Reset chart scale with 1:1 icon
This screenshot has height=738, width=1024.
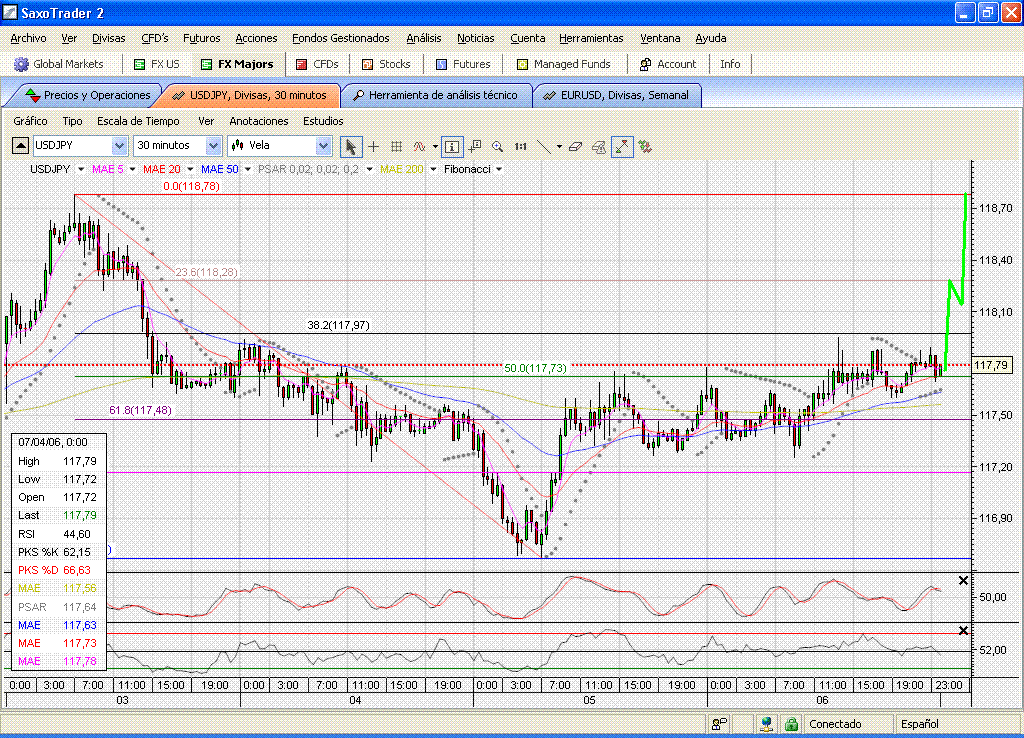pyautogui.click(x=520, y=146)
